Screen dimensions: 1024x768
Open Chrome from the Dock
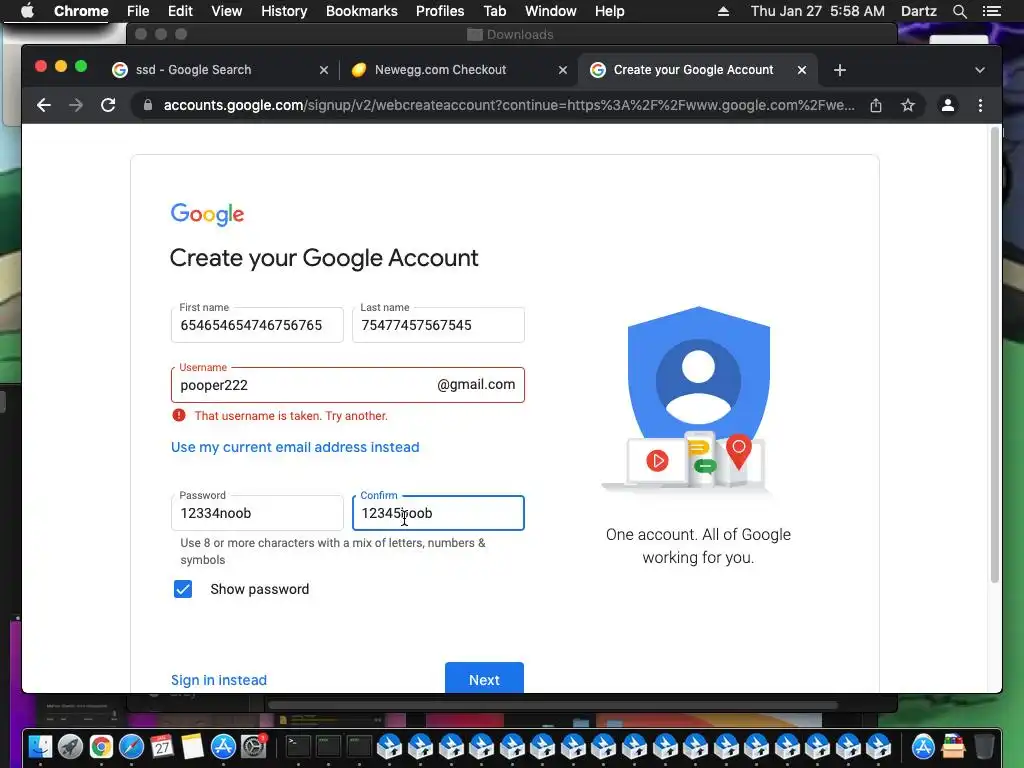[x=101, y=746]
